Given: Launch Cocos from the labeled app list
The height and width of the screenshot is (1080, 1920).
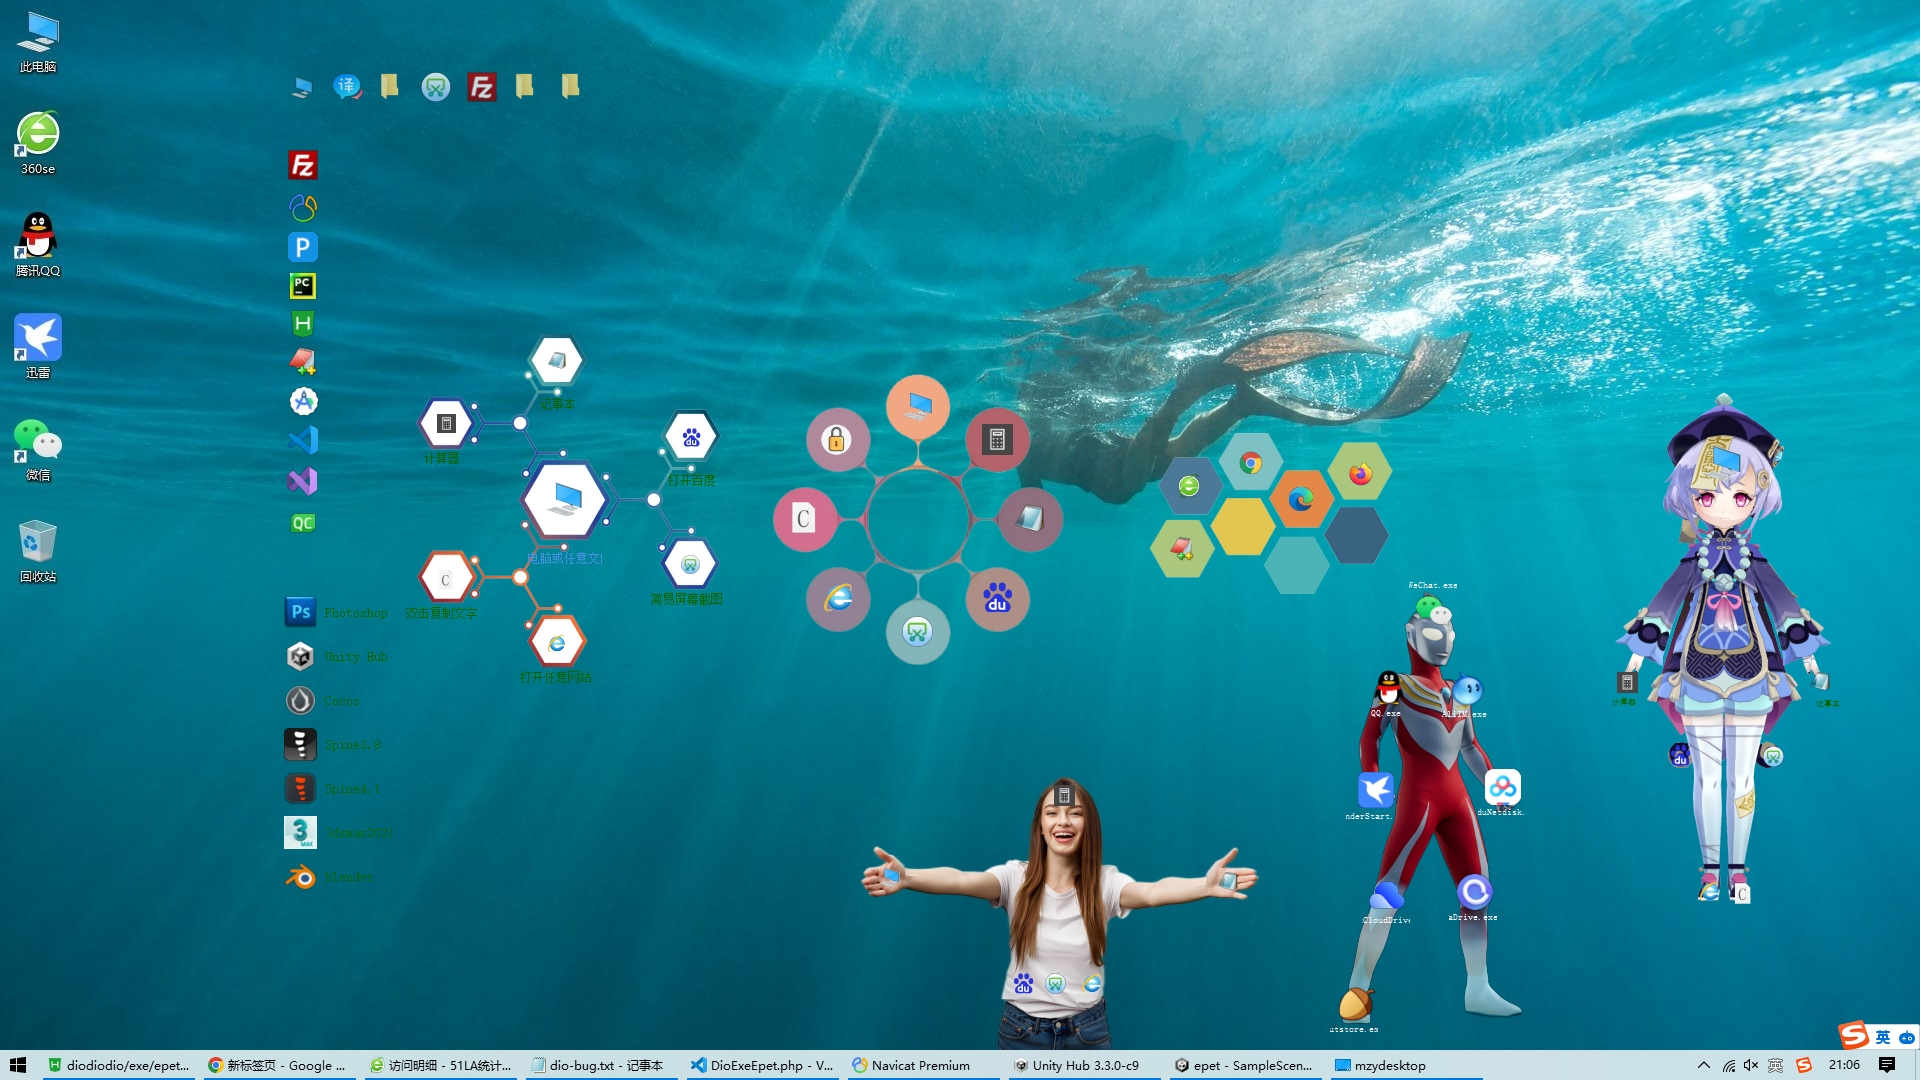Looking at the screenshot, I should (x=322, y=700).
